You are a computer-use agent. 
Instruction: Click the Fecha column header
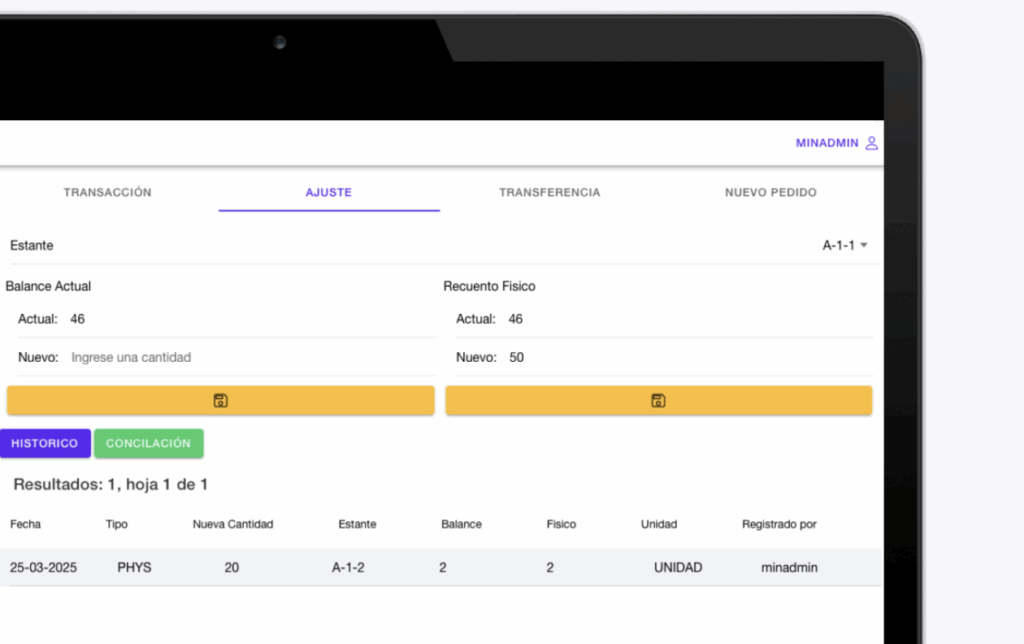[25, 524]
